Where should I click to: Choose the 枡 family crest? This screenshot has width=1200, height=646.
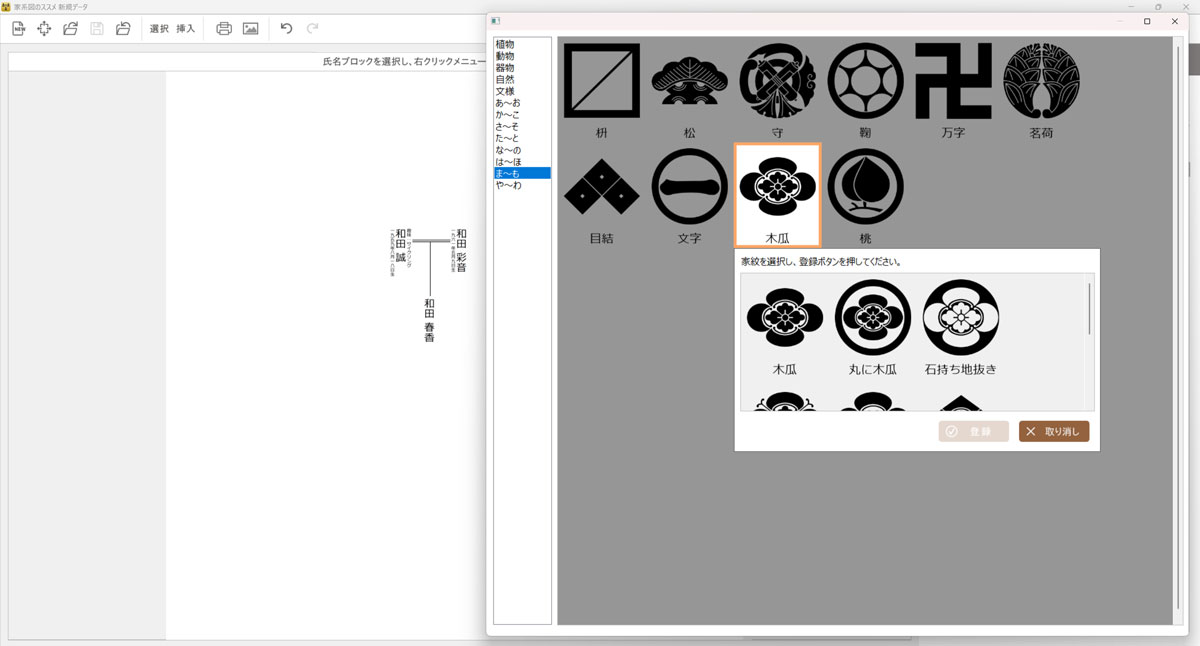pos(601,90)
